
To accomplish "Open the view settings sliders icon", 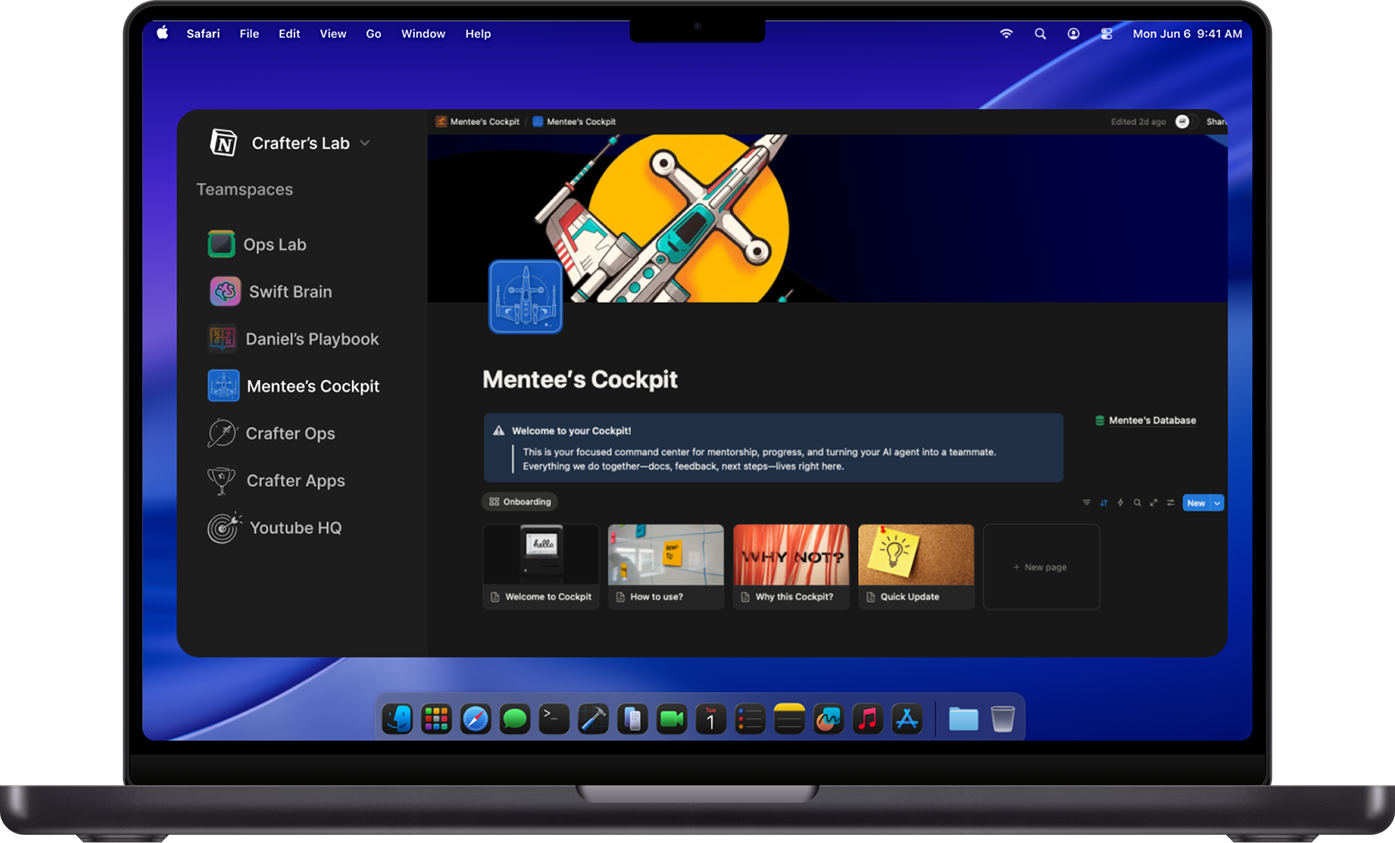I will click(1170, 503).
